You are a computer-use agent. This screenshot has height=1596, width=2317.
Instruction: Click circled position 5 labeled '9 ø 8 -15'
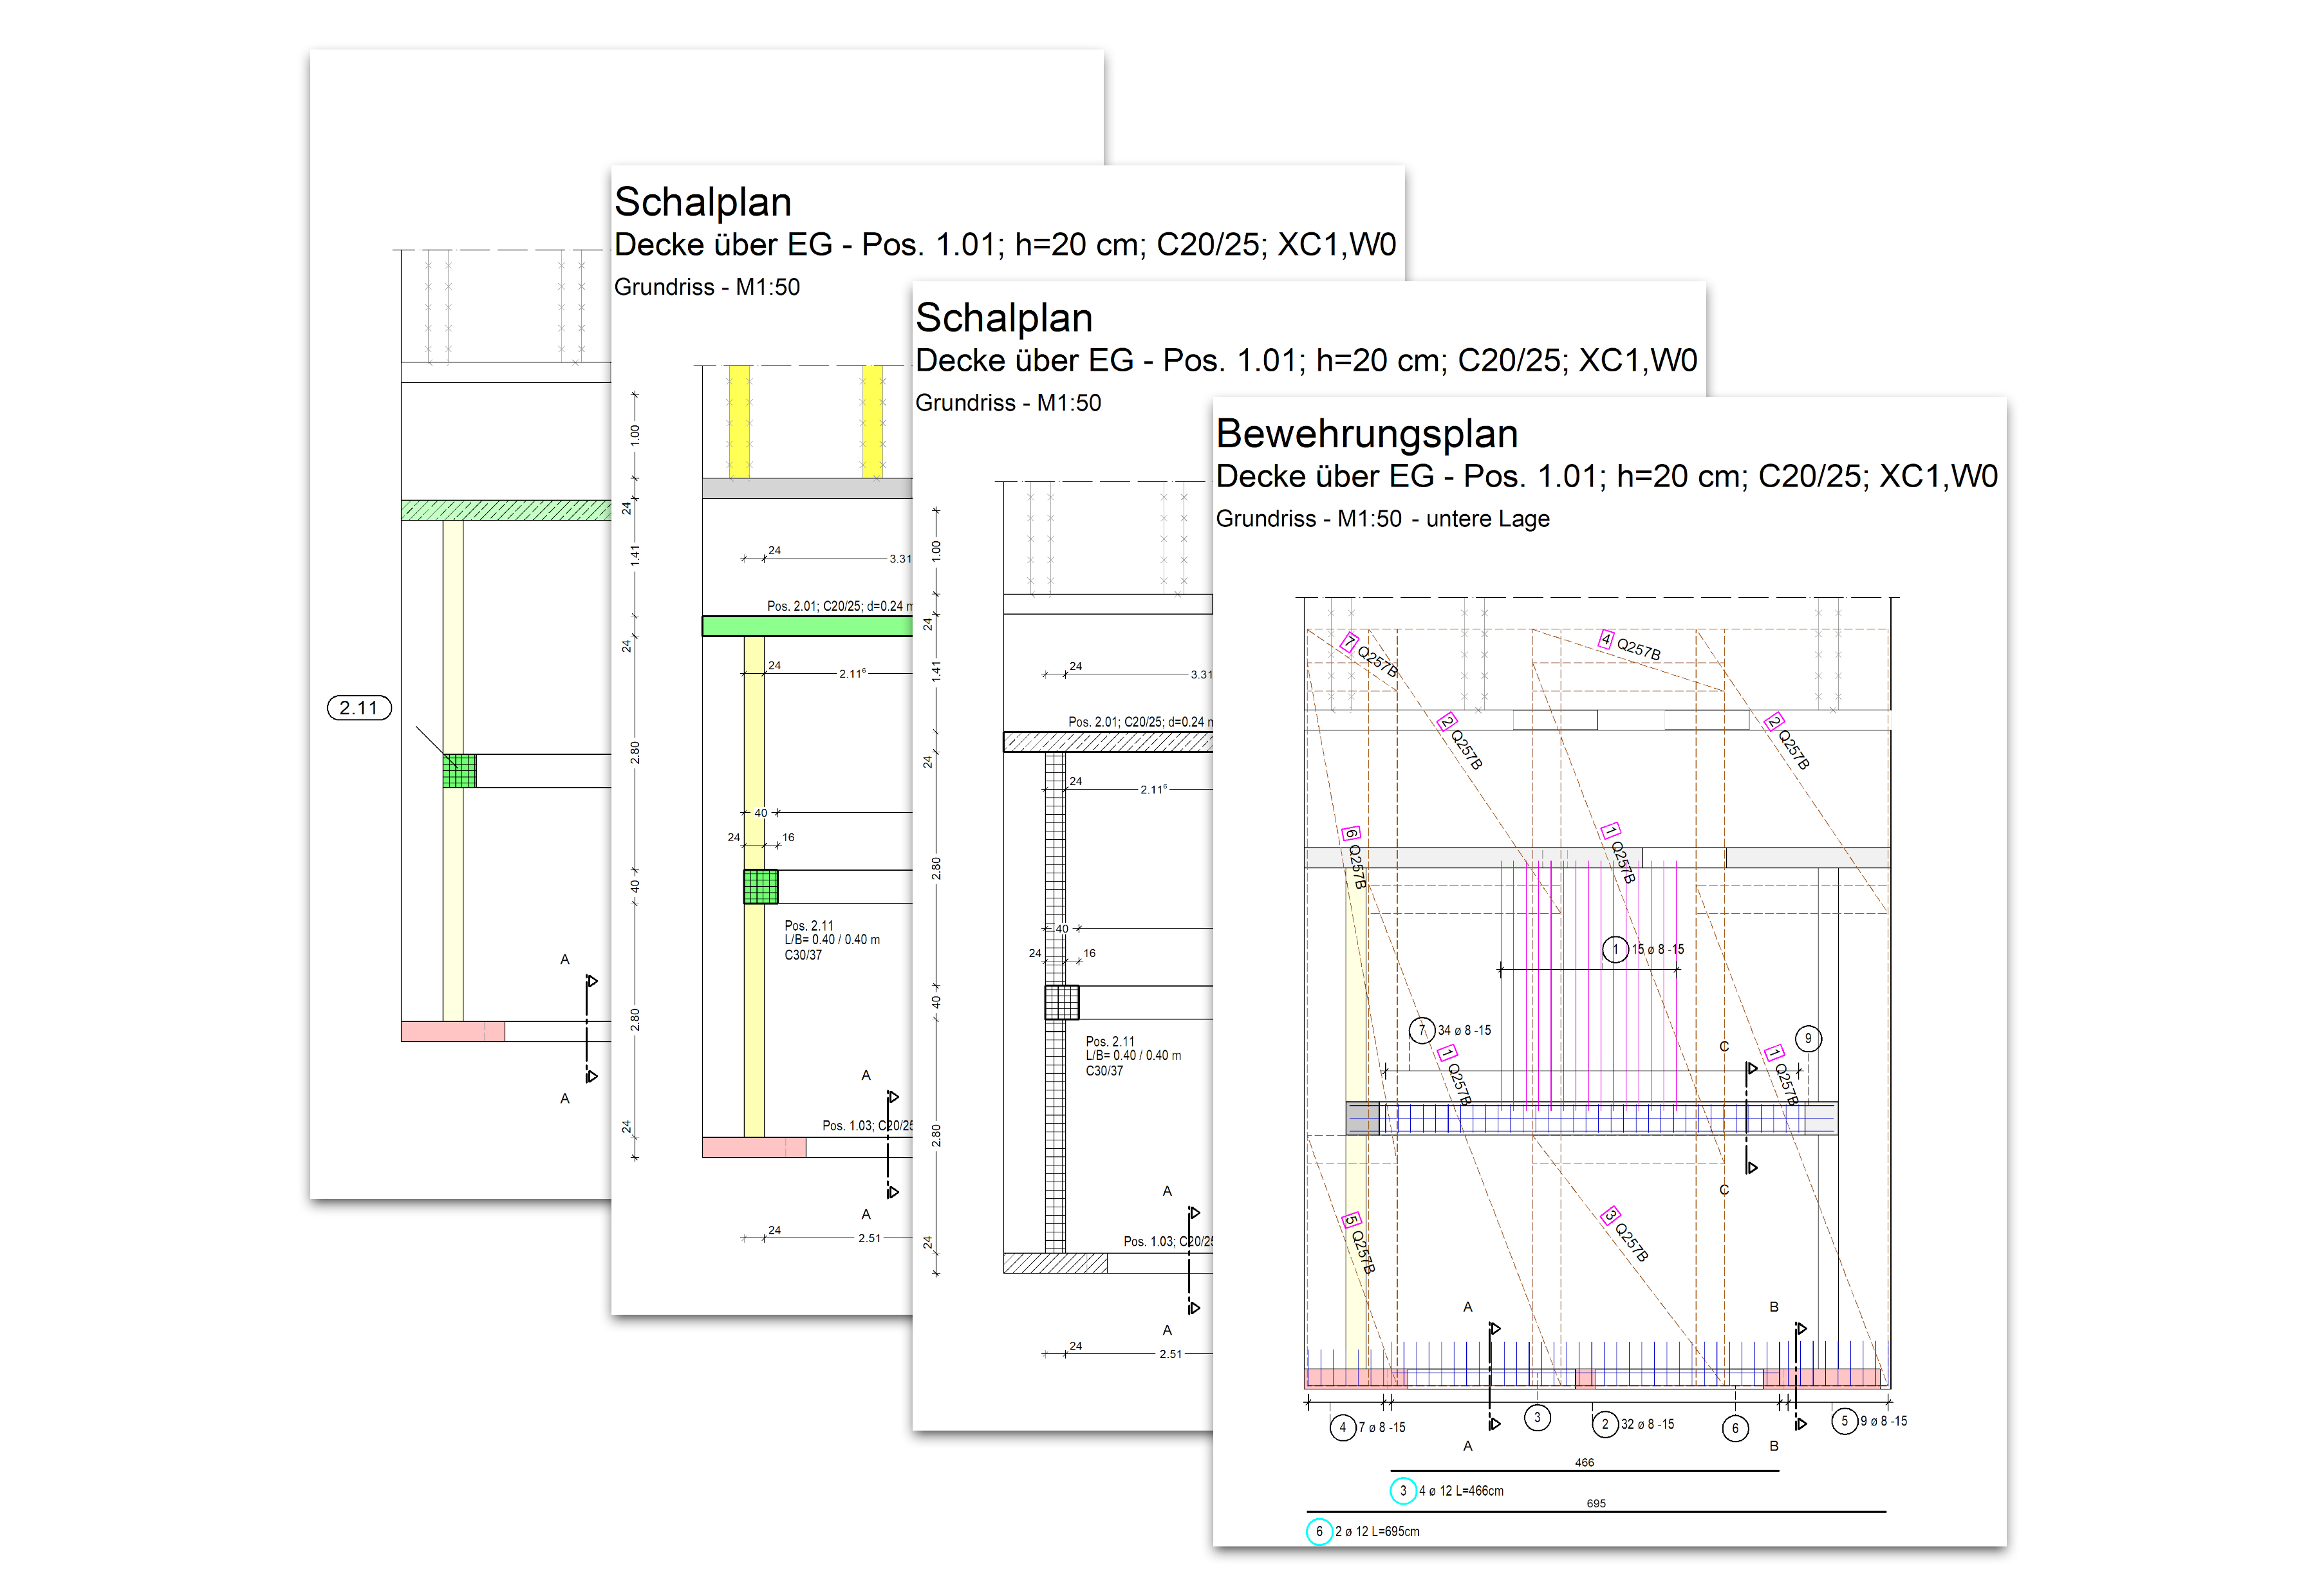pos(1845,1420)
